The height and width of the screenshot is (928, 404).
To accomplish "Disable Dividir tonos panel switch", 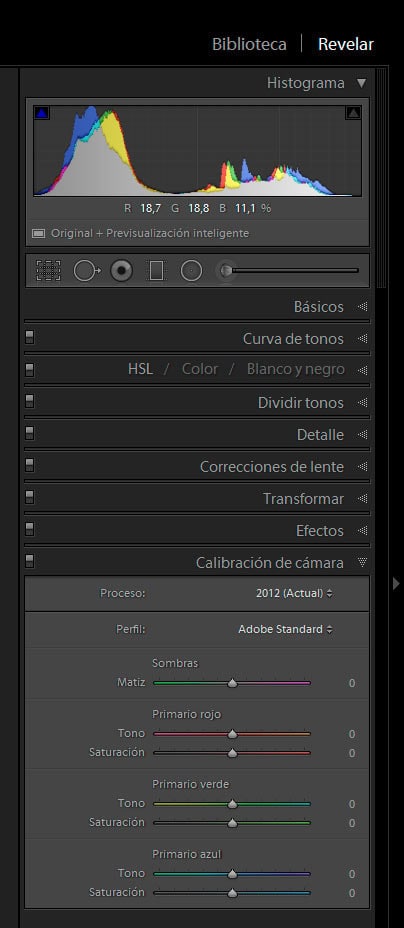I will (30, 402).
